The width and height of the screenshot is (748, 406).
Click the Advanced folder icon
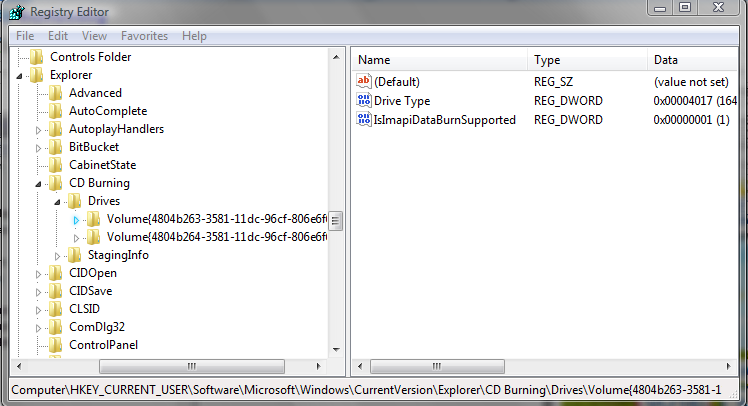55,93
